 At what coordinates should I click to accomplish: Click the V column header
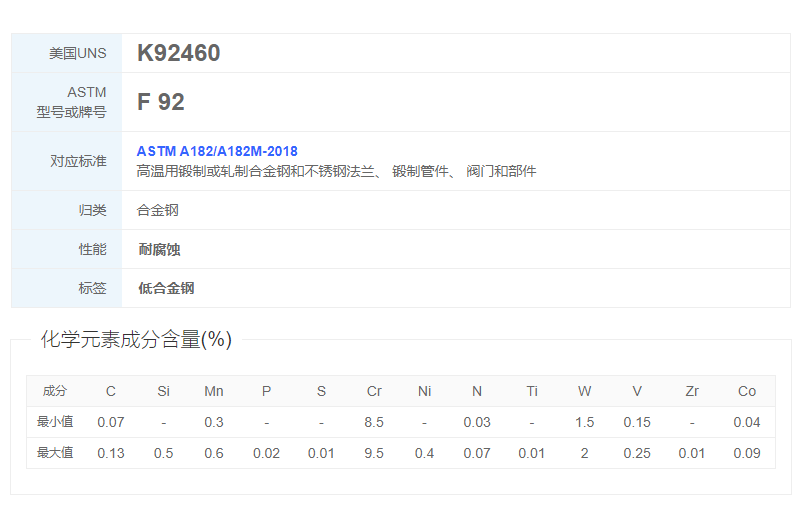pyautogui.click(x=637, y=391)
